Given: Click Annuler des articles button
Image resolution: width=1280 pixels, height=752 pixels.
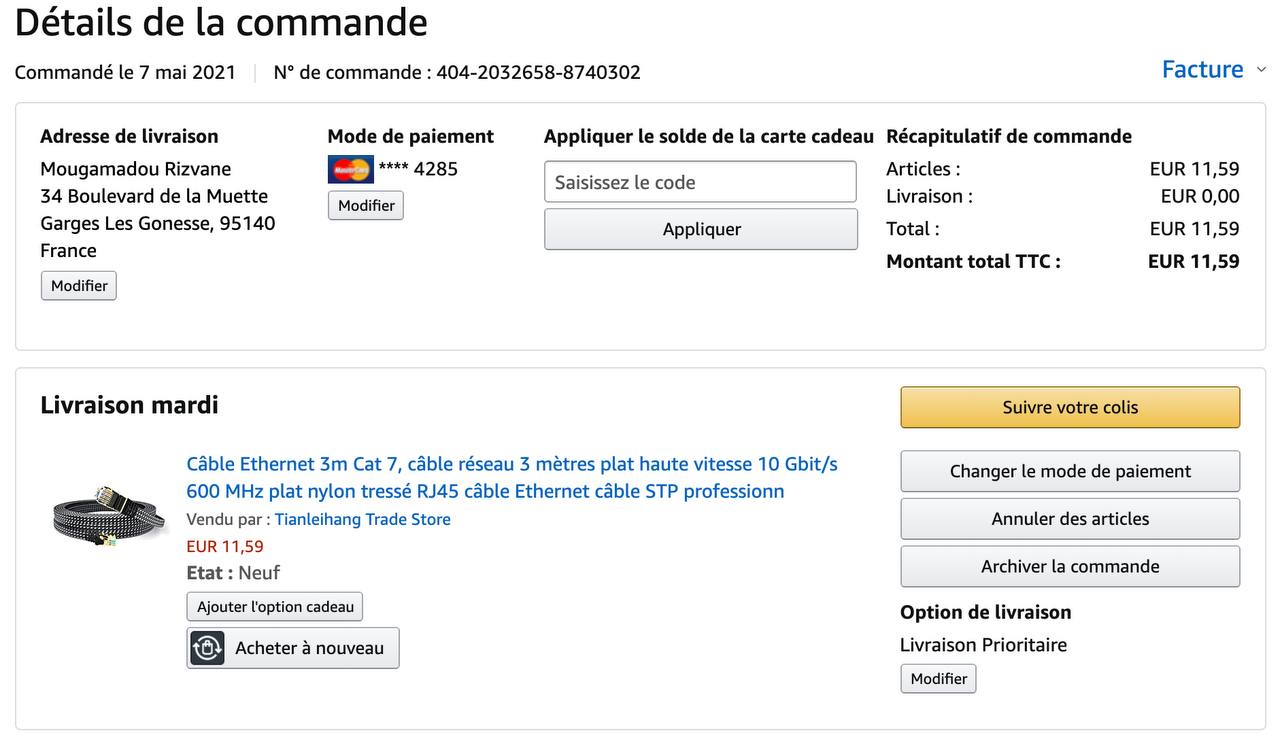Looking at the screenshot, I should click(1070, 519).
